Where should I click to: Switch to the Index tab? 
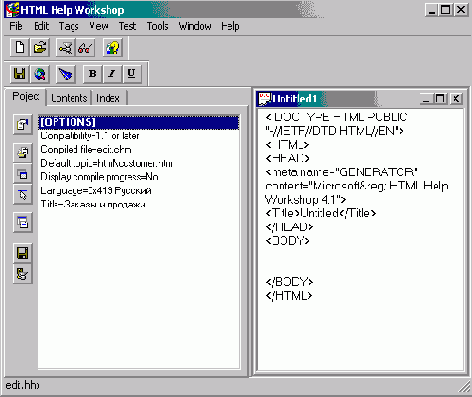108,98
